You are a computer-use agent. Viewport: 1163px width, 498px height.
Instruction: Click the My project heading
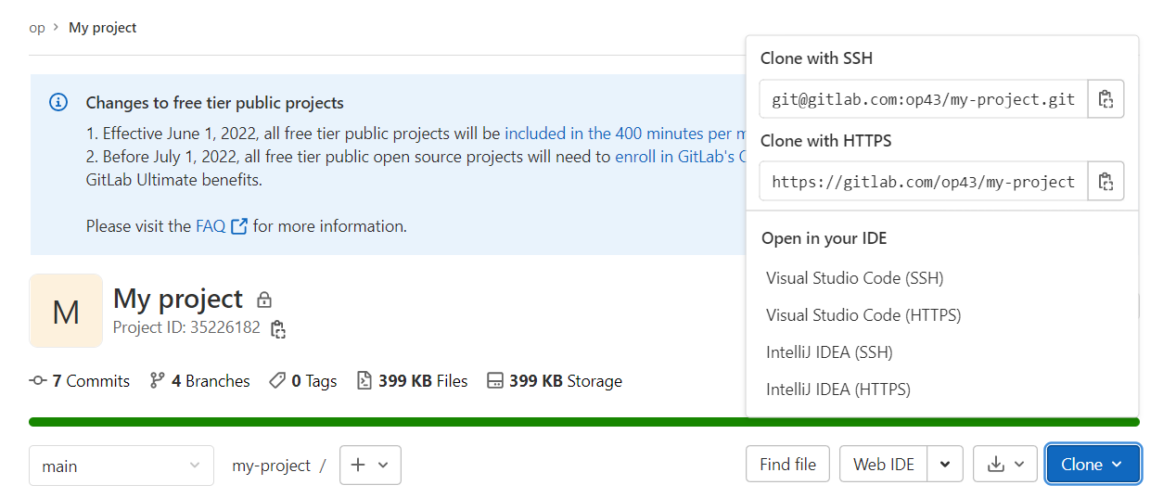(178, 298)
